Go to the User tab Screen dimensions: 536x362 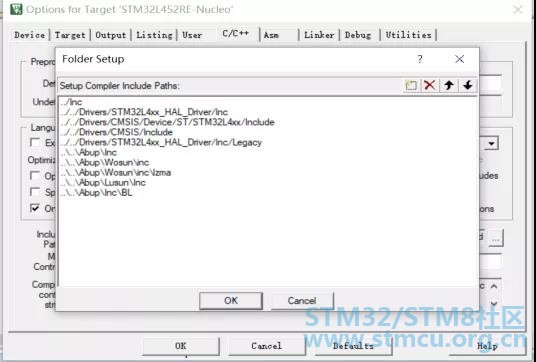(192, 35)
